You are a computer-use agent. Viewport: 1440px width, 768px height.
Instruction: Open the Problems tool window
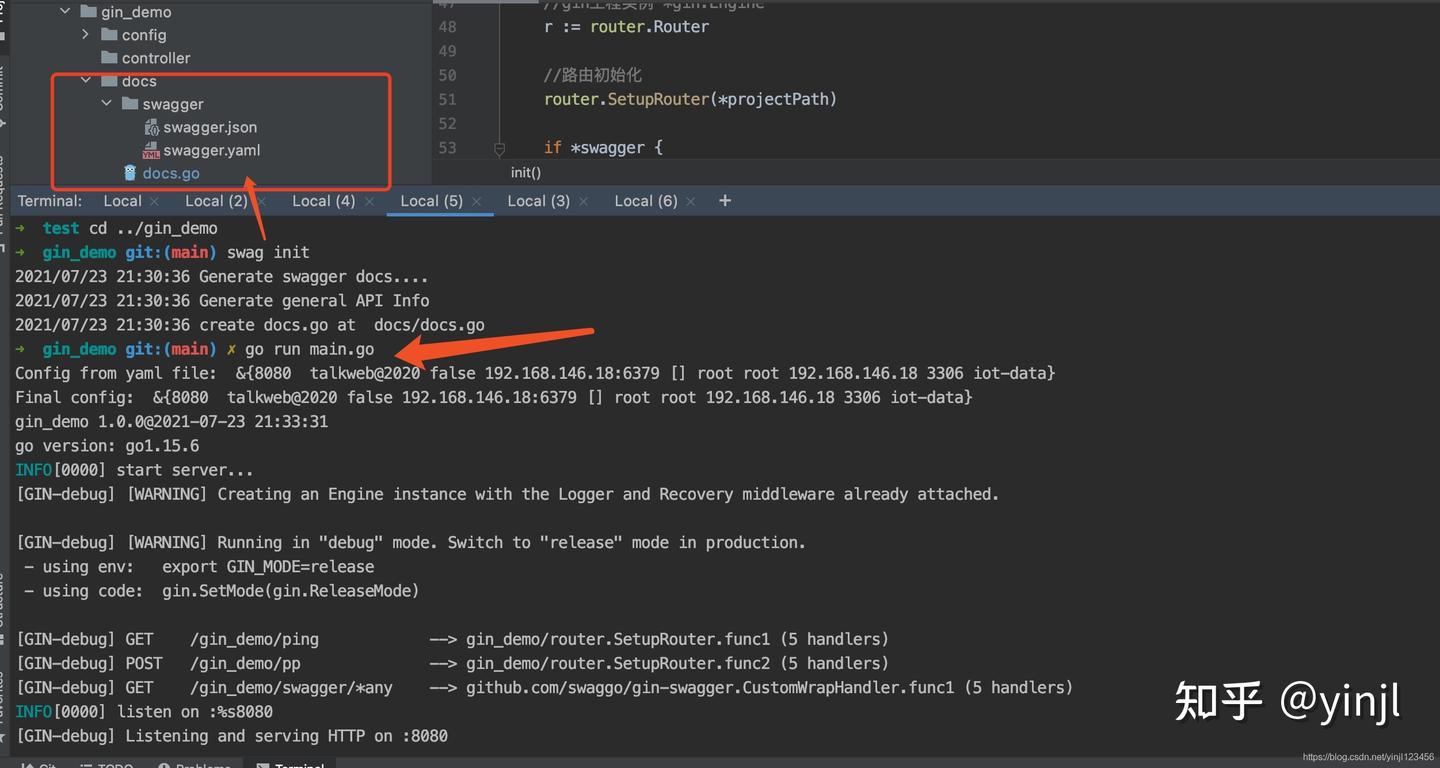[x=195, y=765]
